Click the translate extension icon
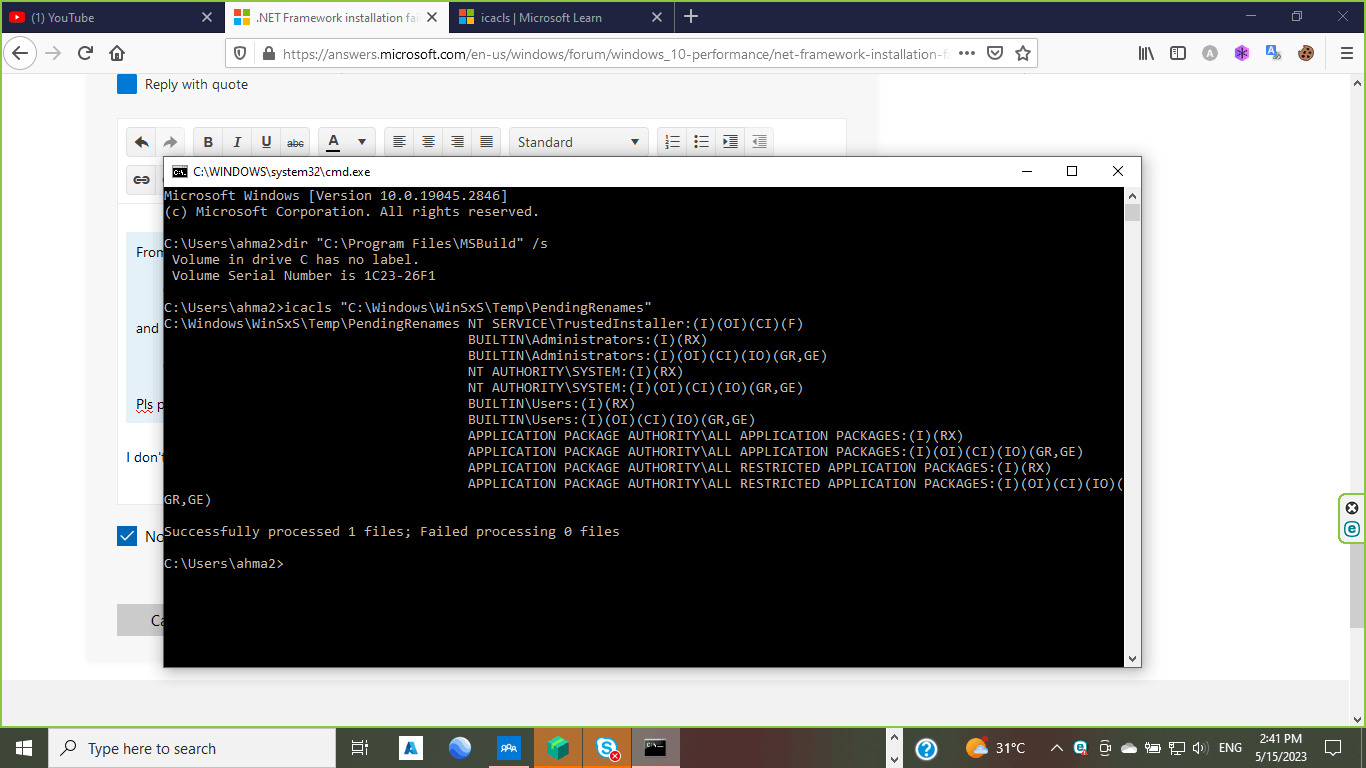The width and height of the screenshot is (1366, 768). click(x=1273, y=53)
